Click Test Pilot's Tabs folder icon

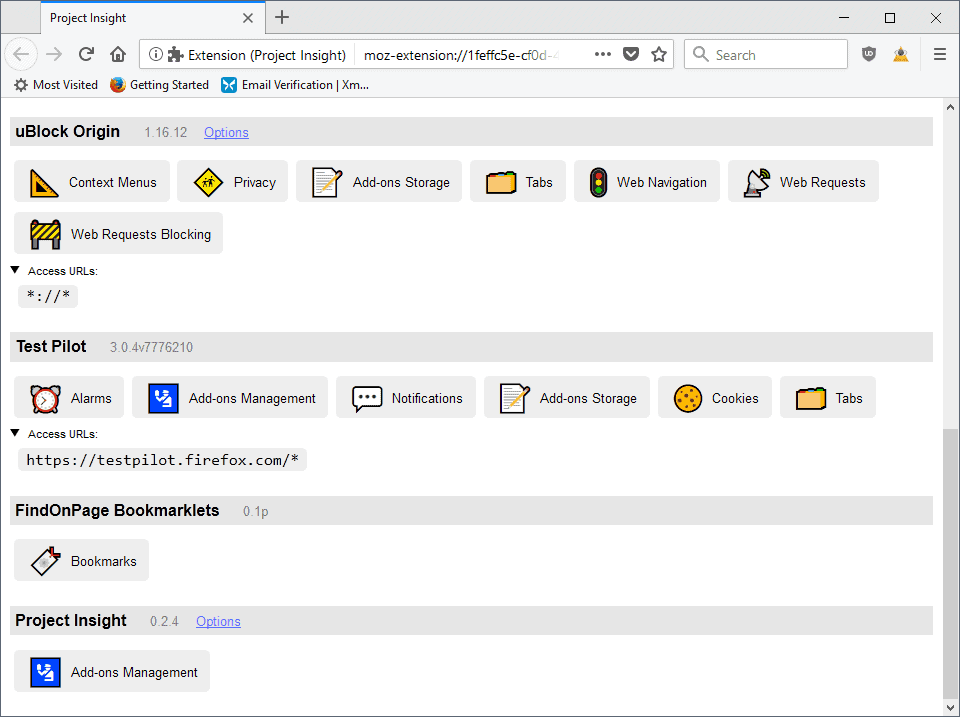[x=811, y=399]
